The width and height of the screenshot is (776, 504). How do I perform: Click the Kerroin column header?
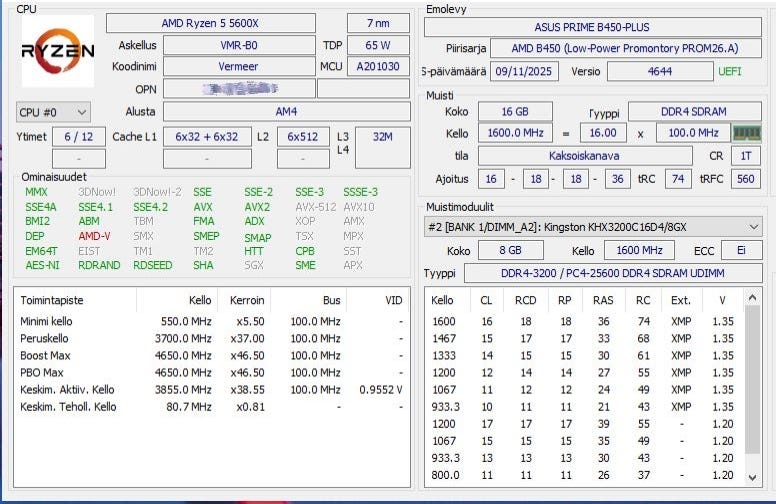pyautogui.click(x=243, y=300)
